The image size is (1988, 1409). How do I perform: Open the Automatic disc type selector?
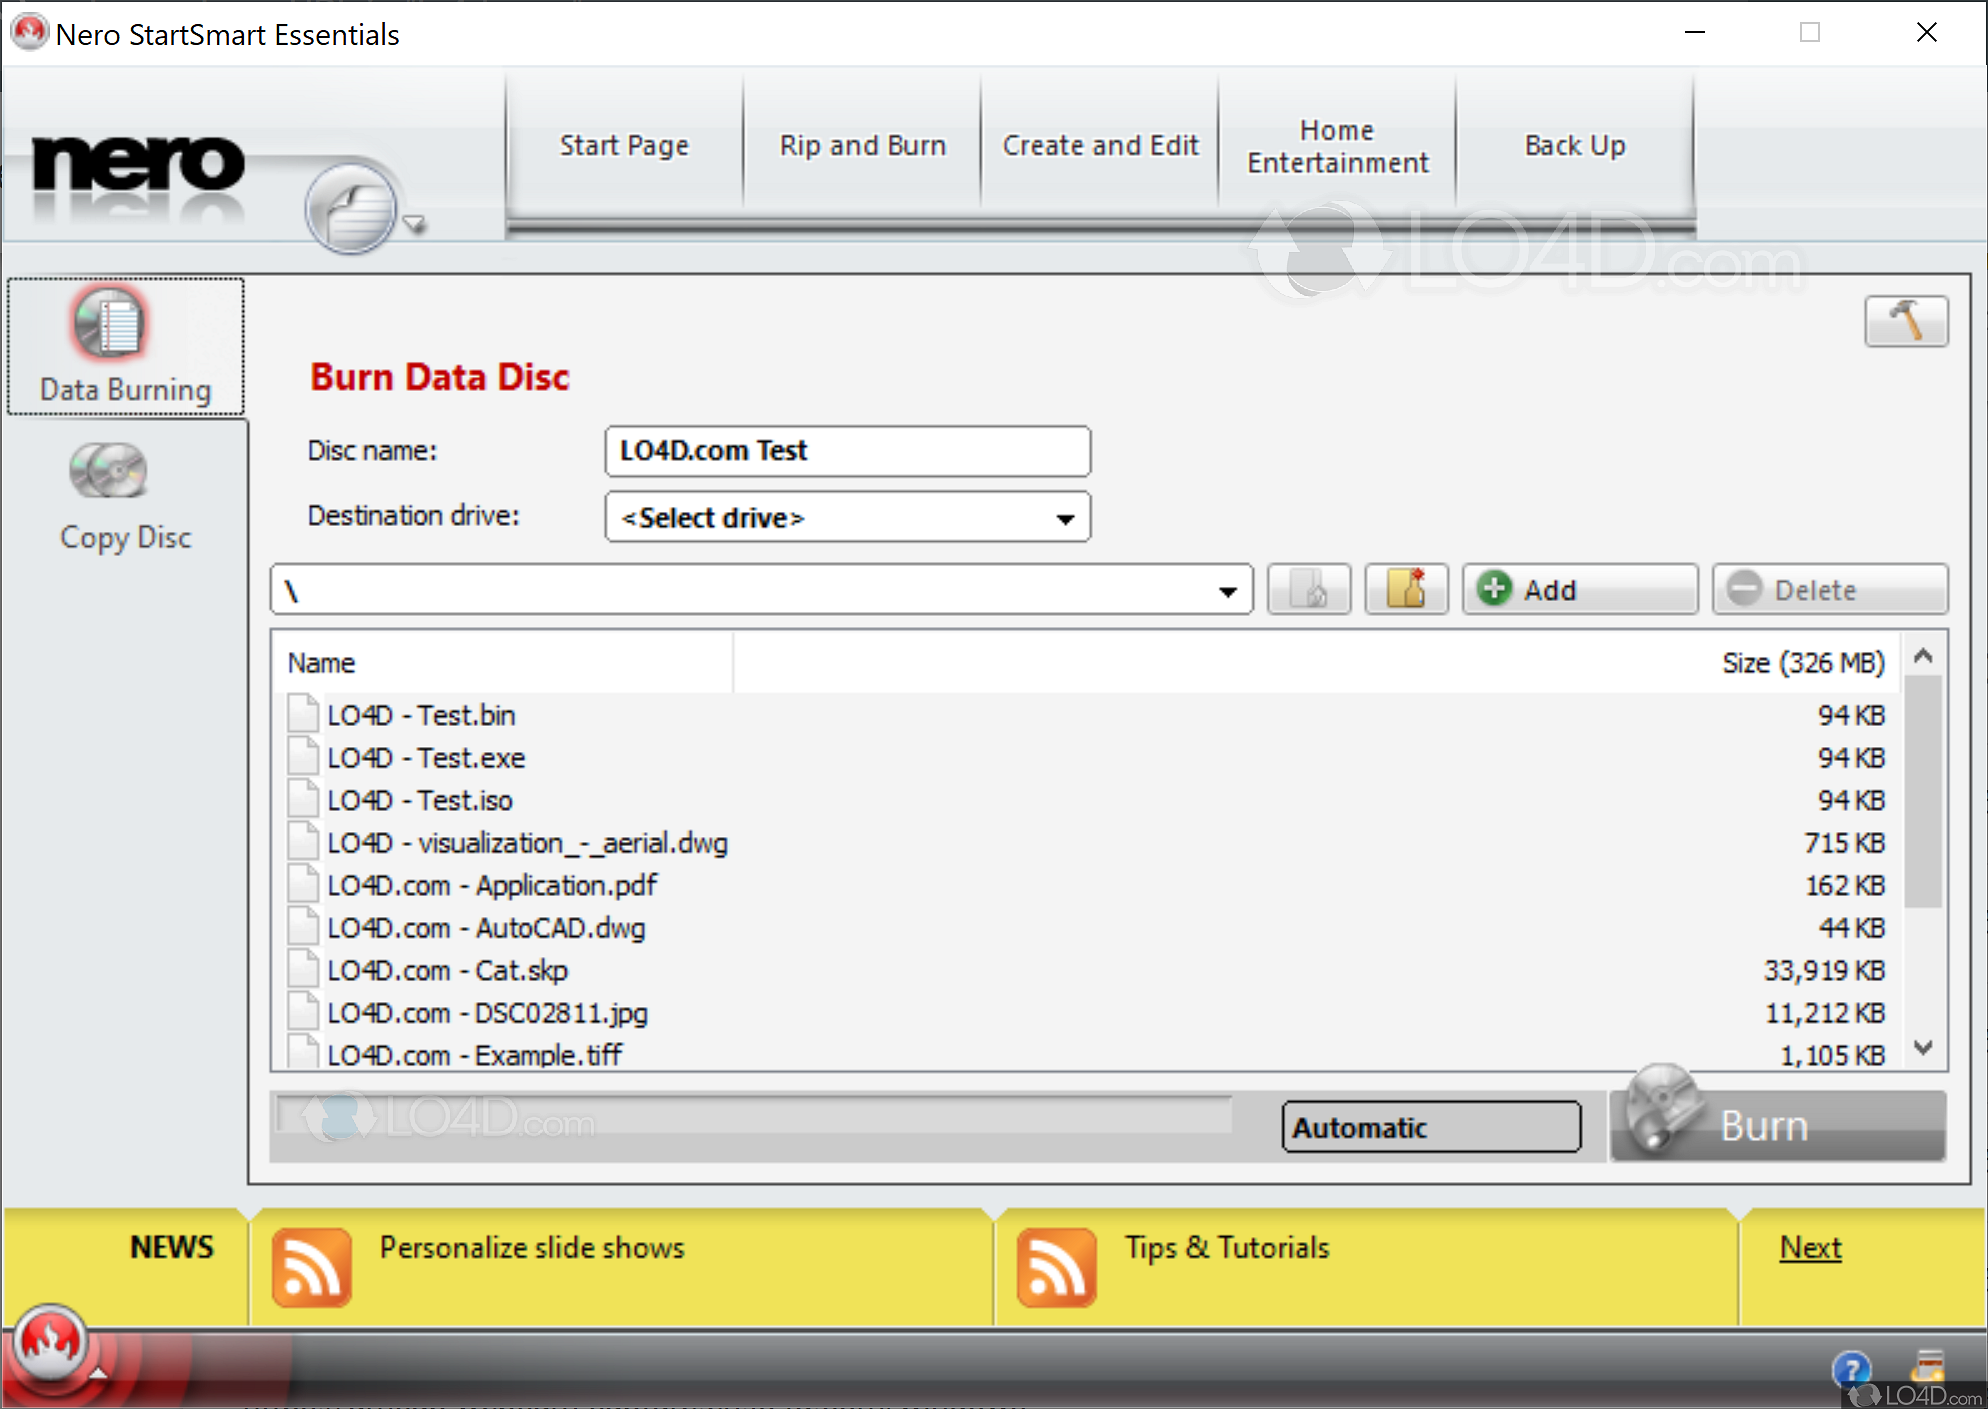1431,1127
